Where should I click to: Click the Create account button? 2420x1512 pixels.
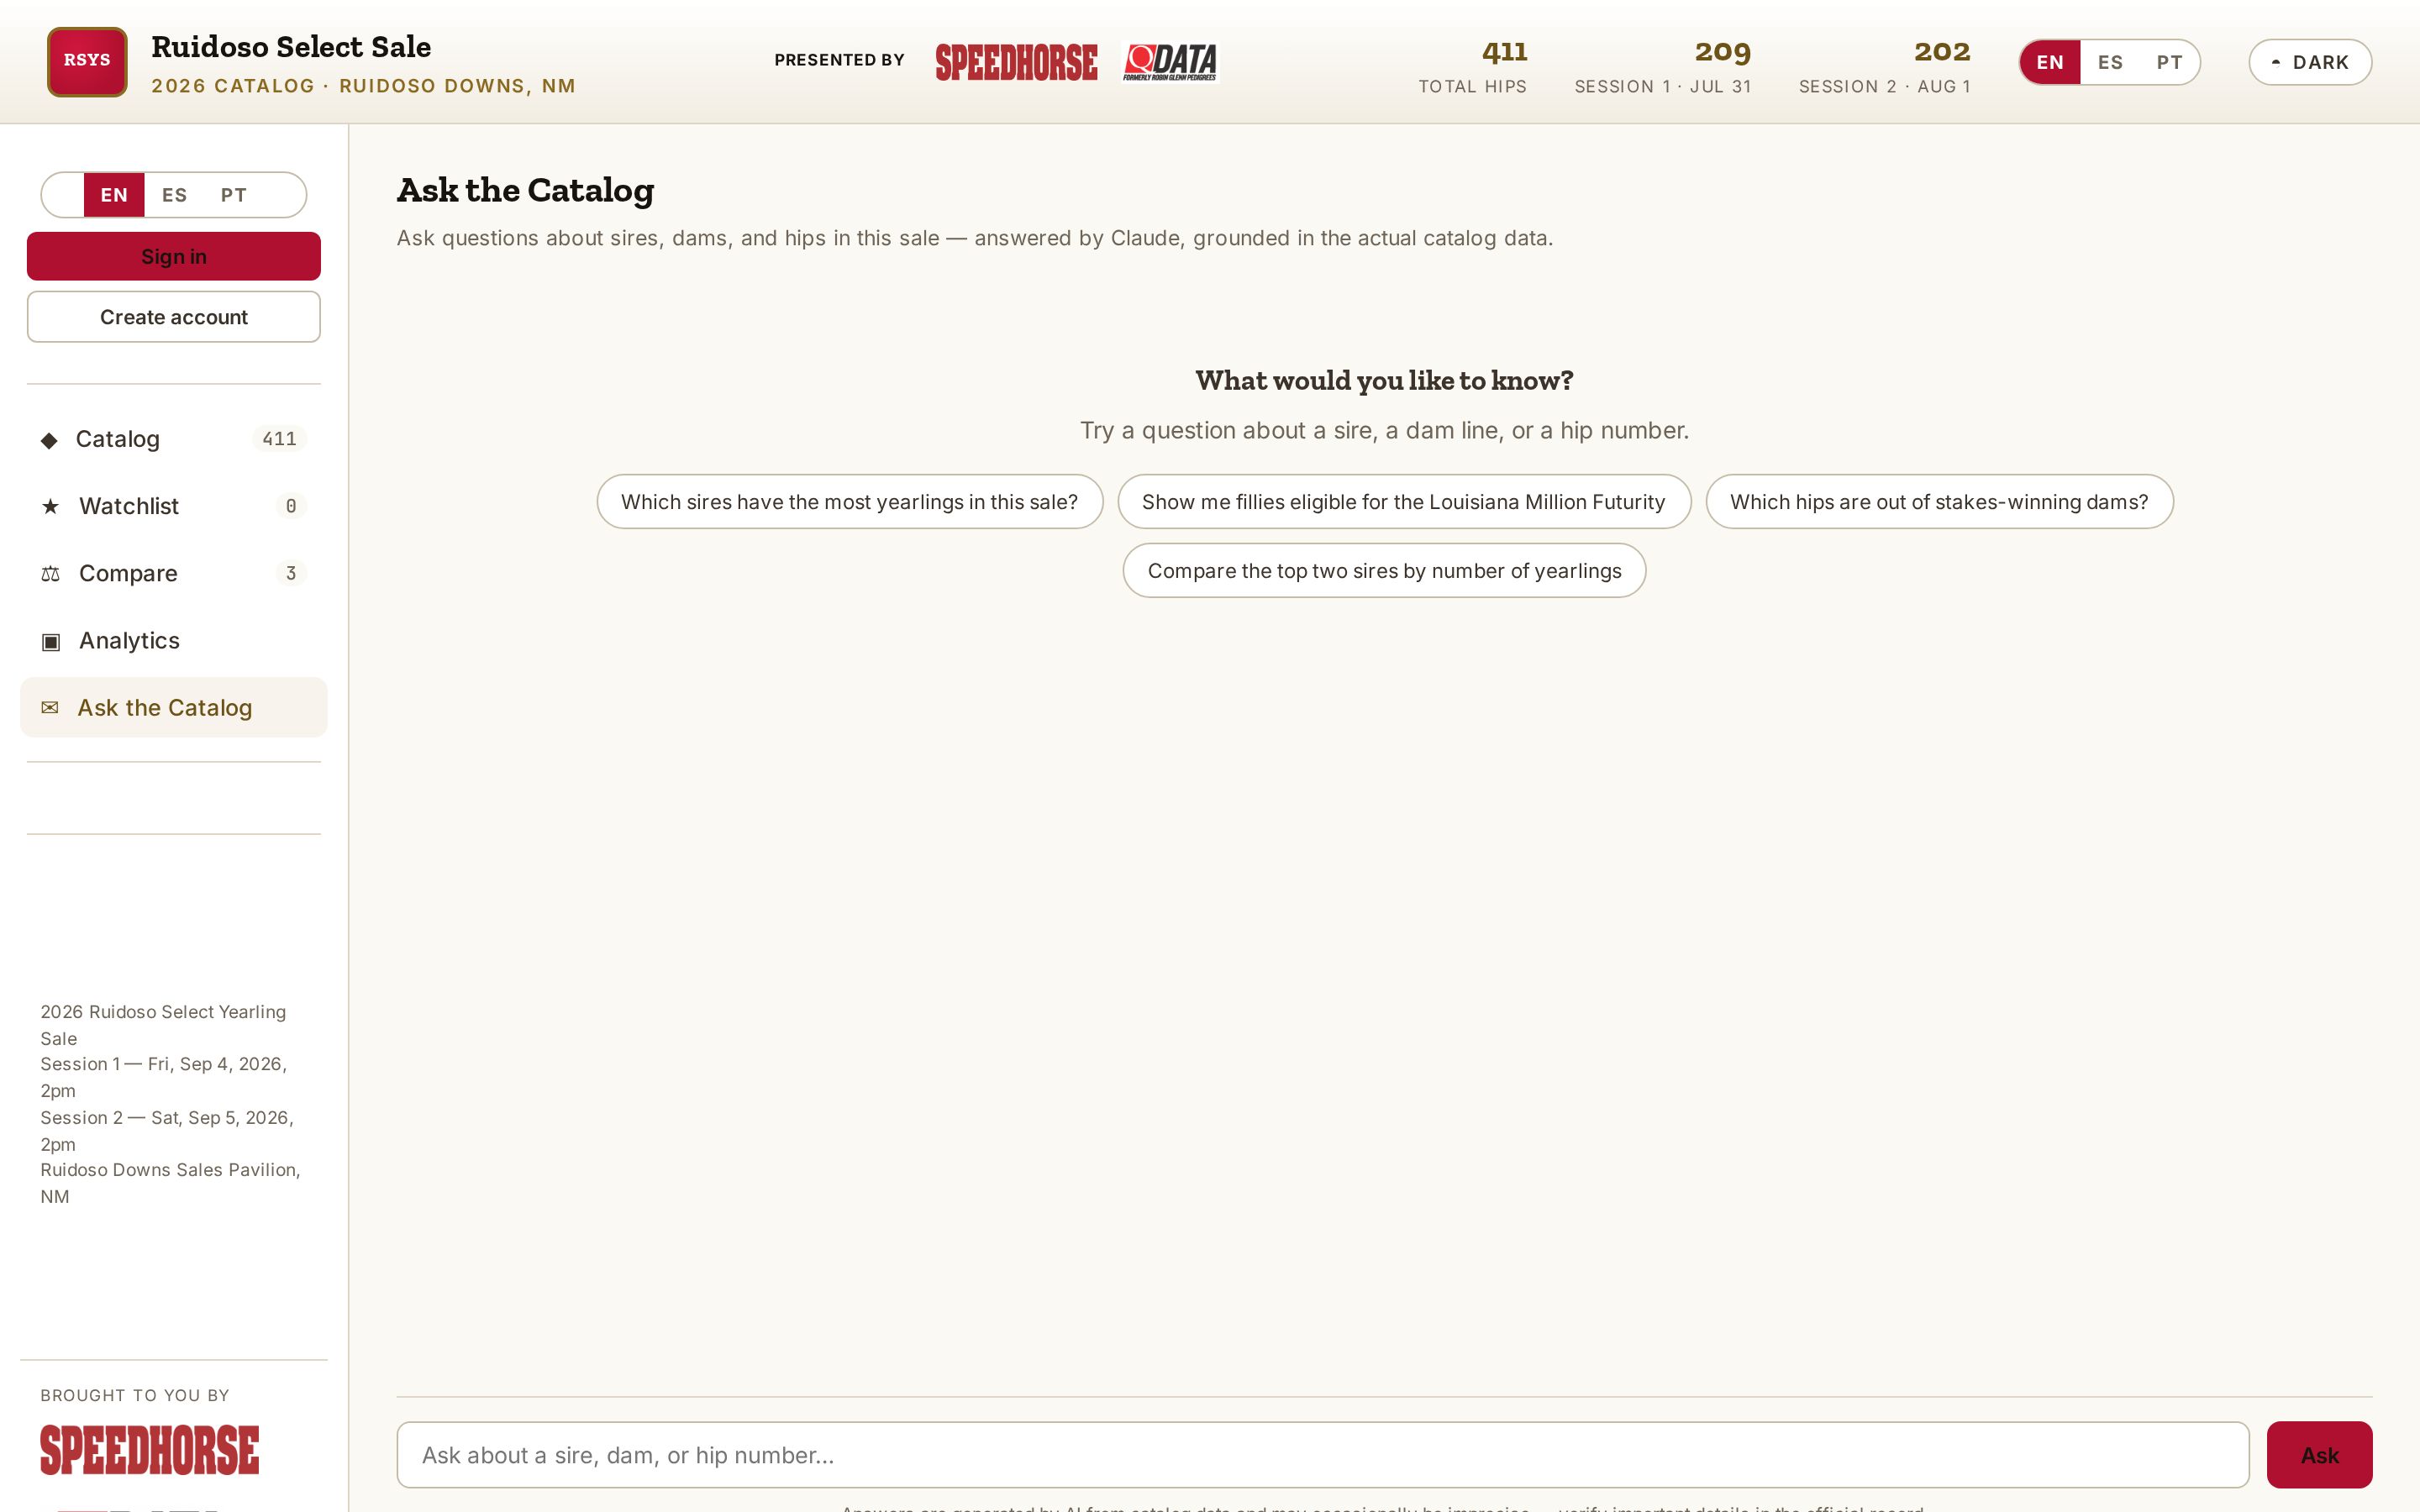pos(174,317)
